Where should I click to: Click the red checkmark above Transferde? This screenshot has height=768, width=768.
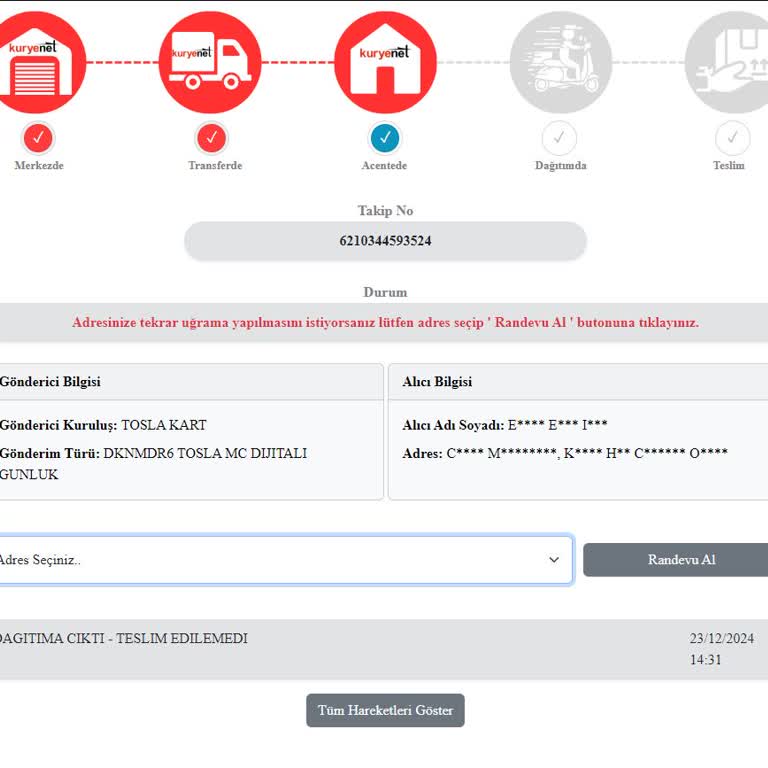(212, 138)
